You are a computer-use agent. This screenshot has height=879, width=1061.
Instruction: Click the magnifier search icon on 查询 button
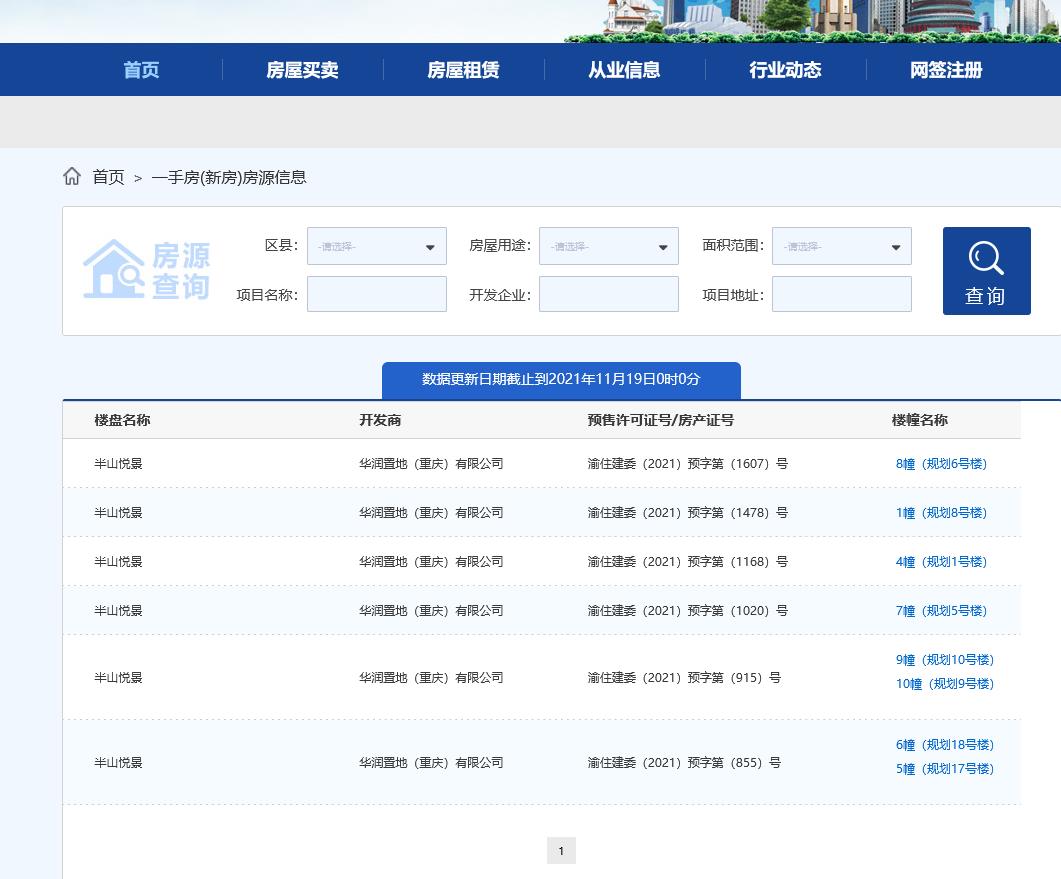coord(986,258)
